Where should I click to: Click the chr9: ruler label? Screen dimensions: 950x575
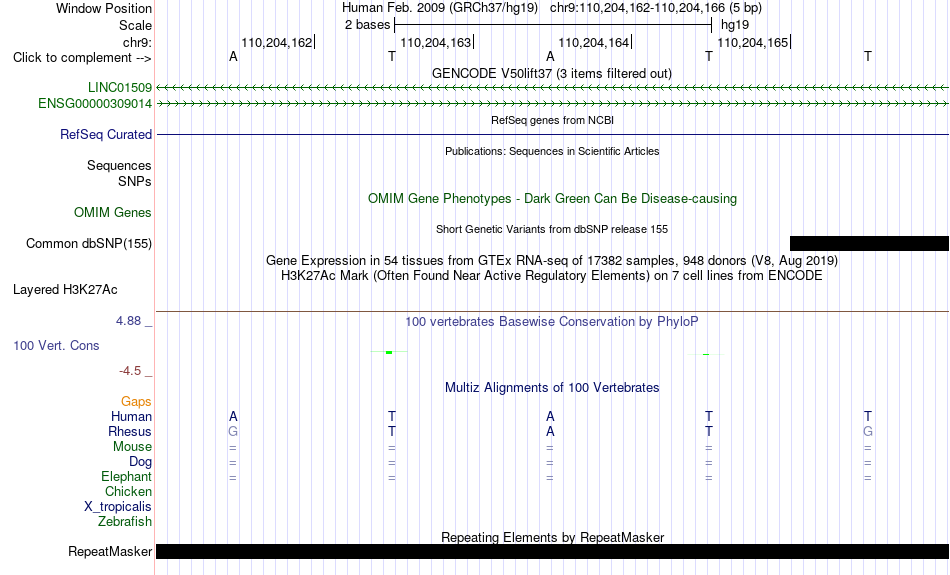tap(138, 42)
